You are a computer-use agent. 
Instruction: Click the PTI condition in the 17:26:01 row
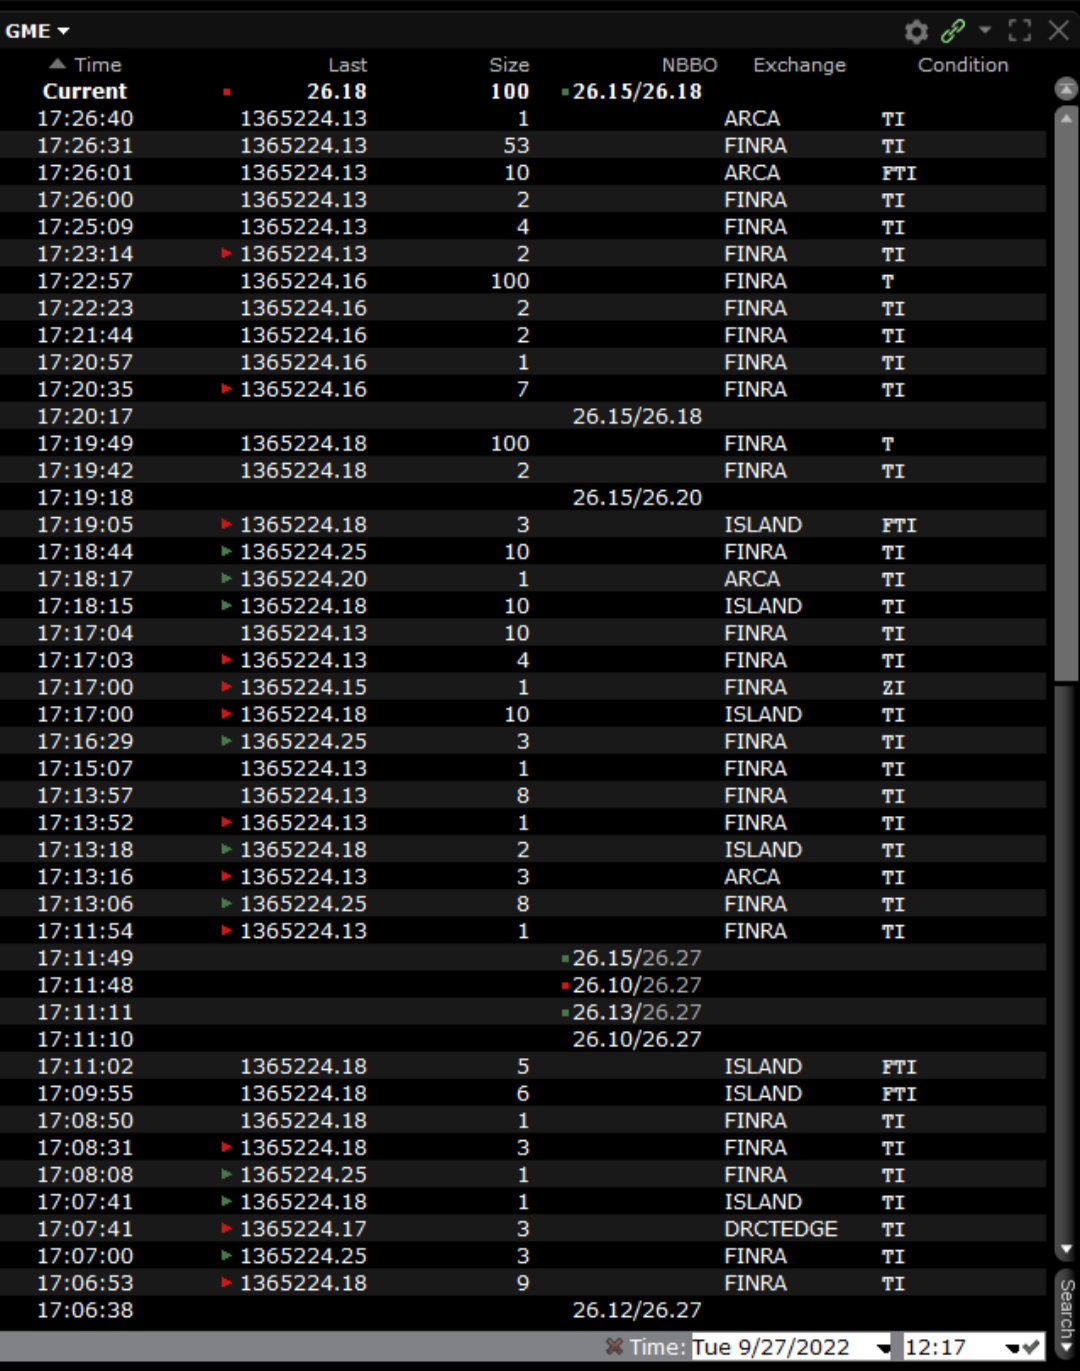pyautogui.click(x=899, y=173)
